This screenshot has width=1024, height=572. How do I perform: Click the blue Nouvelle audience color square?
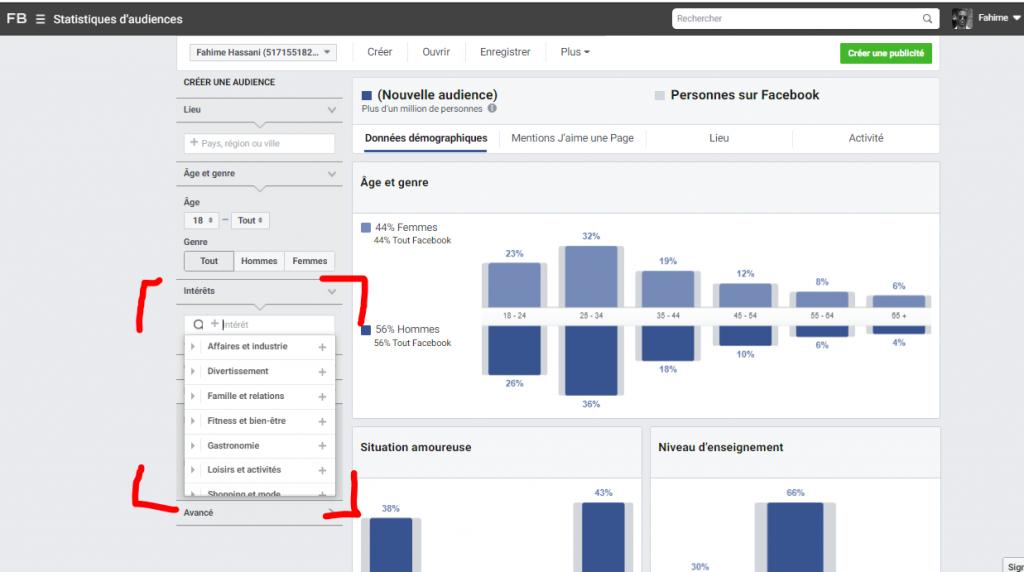coord(366,96)
